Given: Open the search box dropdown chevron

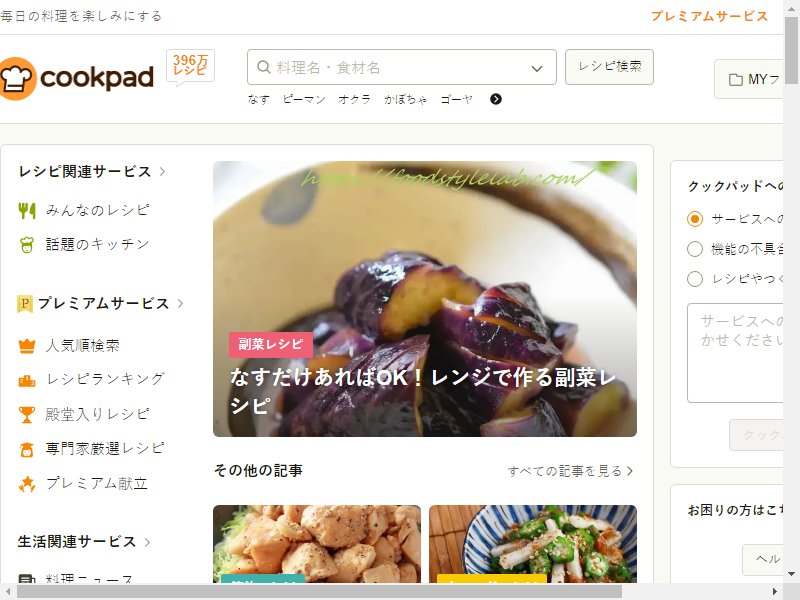Looking at the screenshot, I should [x=537, y=68].
